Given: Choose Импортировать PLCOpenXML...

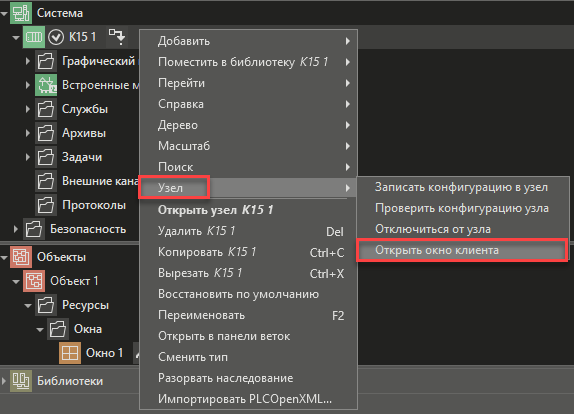Looking at the screenshot, I should (248, 399).
